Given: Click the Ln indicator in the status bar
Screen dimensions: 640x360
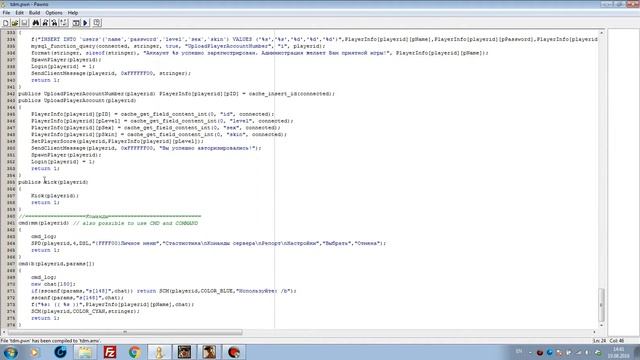Looking at the screenshot, I should [599, 341].
